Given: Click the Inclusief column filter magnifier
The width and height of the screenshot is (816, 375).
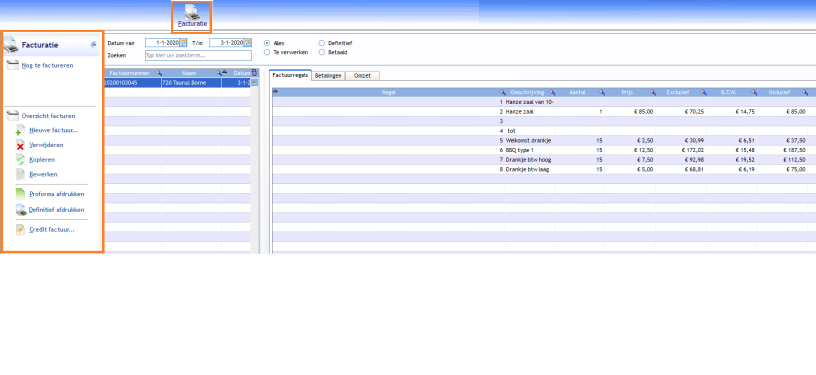Looking at the screenshot, I should pyautogui.click(x=806, y=92).
